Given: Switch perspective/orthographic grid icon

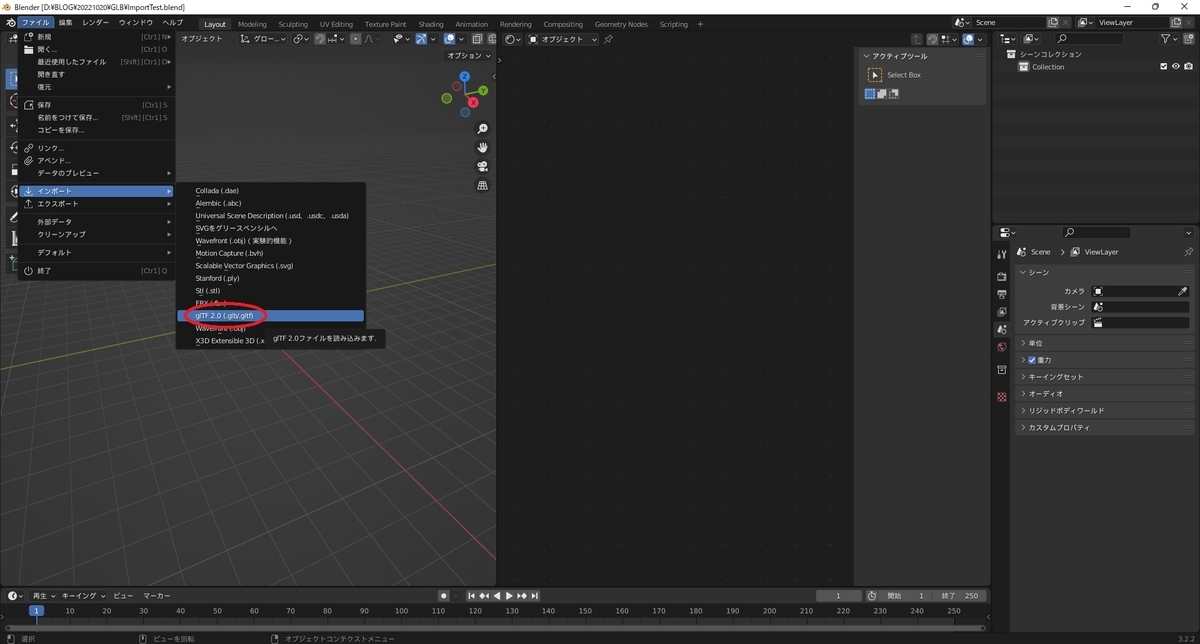Looking at the screenshot, I should point(482,185).
